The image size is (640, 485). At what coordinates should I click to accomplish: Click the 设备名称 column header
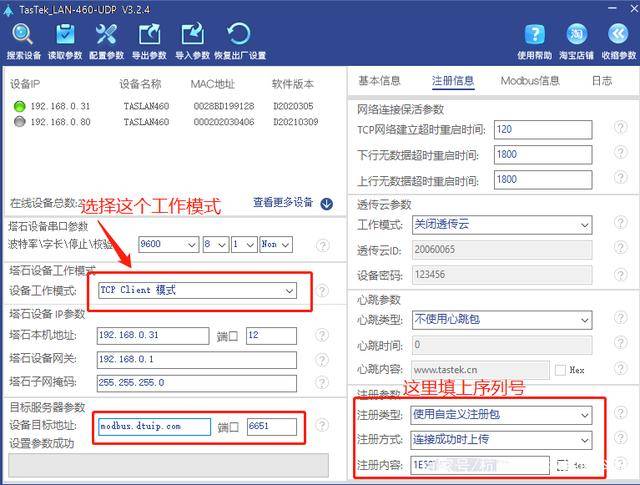tap(140, 84)
